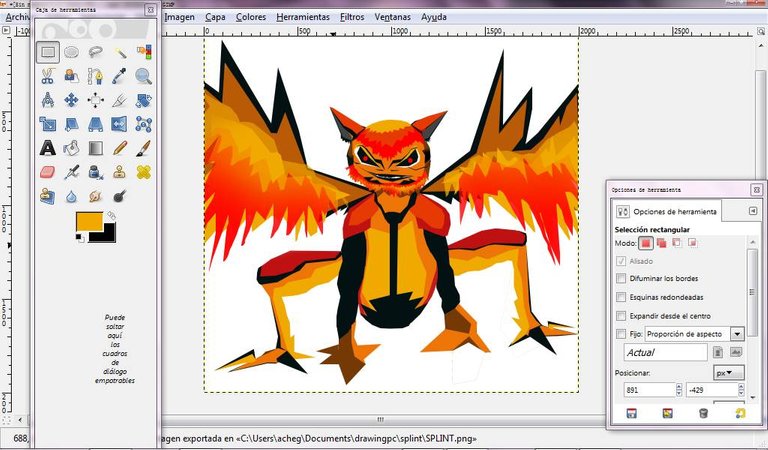Screen dimensions: 768x450
Task: Open the px units dropdown
Action: 729,373
